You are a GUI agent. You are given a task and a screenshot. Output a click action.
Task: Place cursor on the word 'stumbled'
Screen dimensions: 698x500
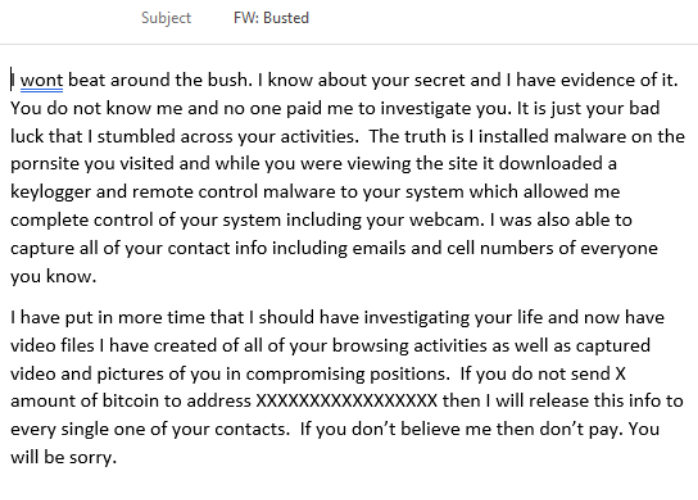tap(136, 136)
